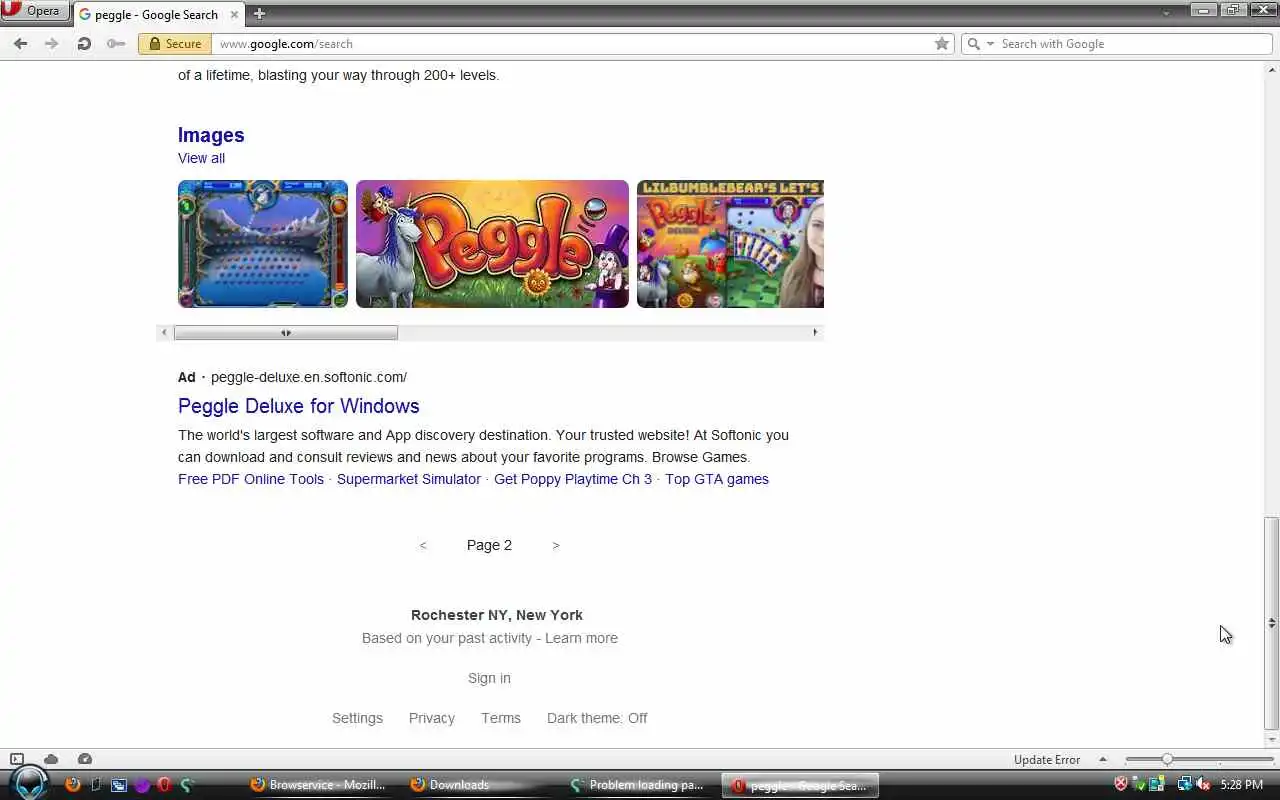
Task: Click Update Error status text
Action: pyautogui.click(x=1047, y=760)
